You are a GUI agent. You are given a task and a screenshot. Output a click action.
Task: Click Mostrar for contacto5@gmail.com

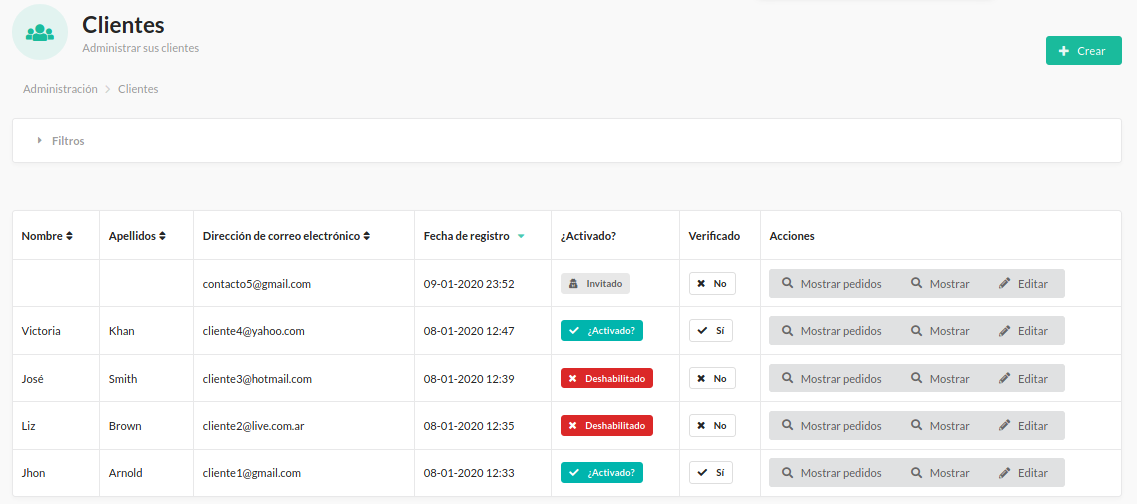[x=940, y=284]
